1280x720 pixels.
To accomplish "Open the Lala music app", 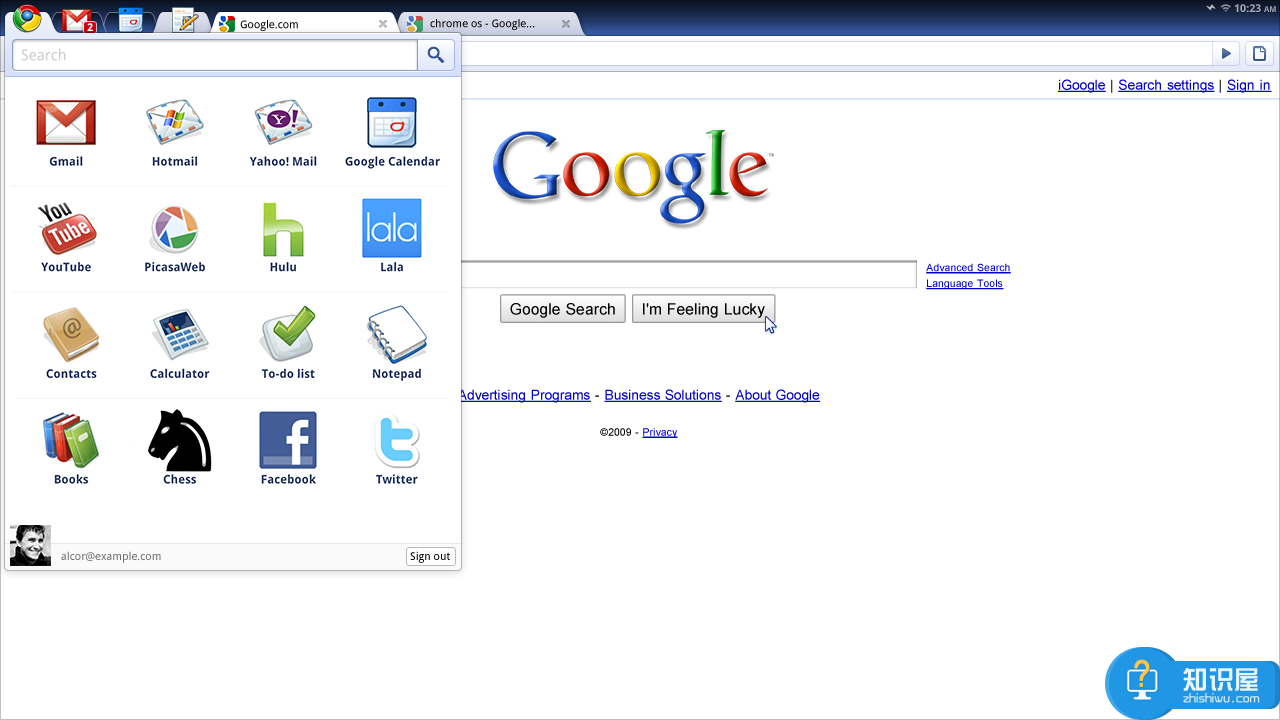I will click(392, 228).
